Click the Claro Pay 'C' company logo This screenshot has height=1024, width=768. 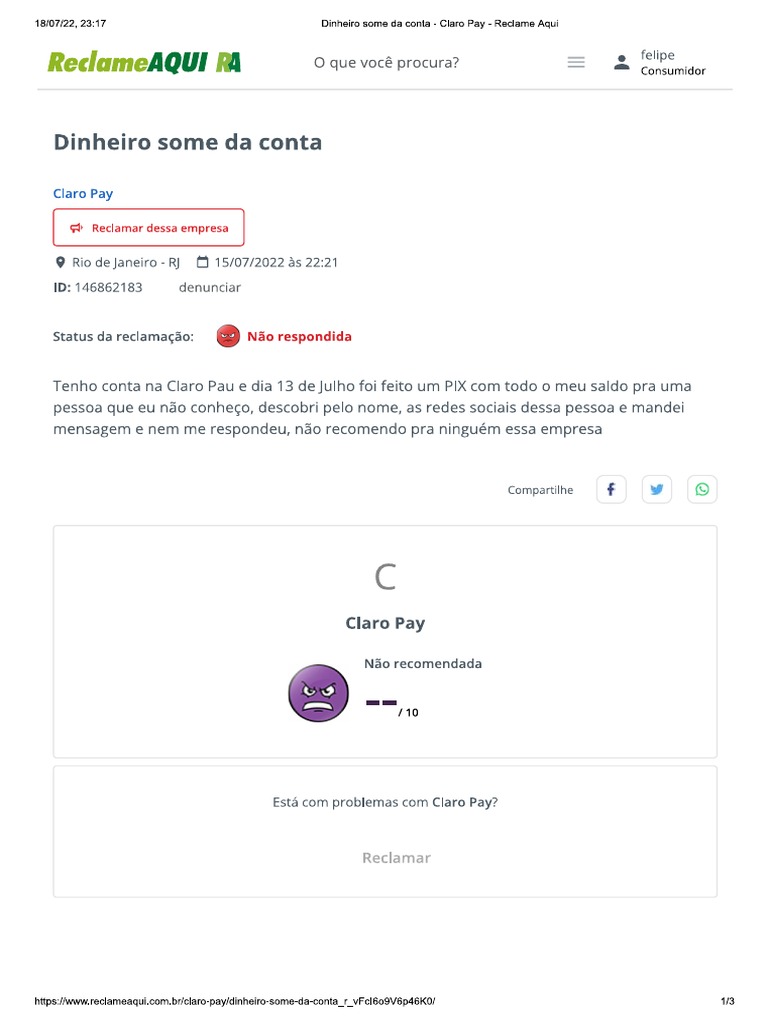pos(385,577)
